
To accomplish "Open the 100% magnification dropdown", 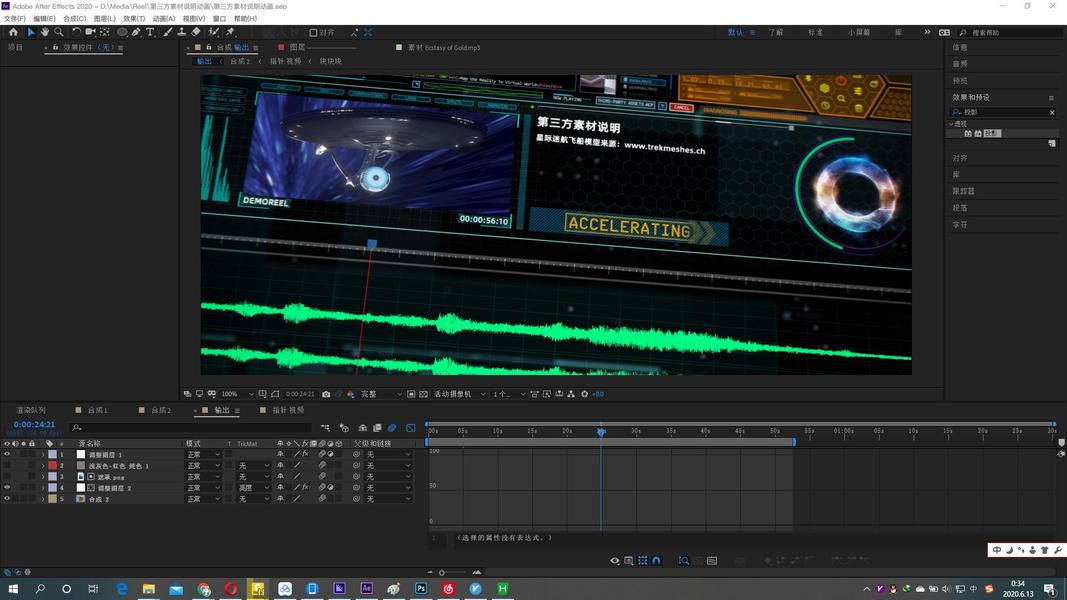I will [x=237, y=394].
